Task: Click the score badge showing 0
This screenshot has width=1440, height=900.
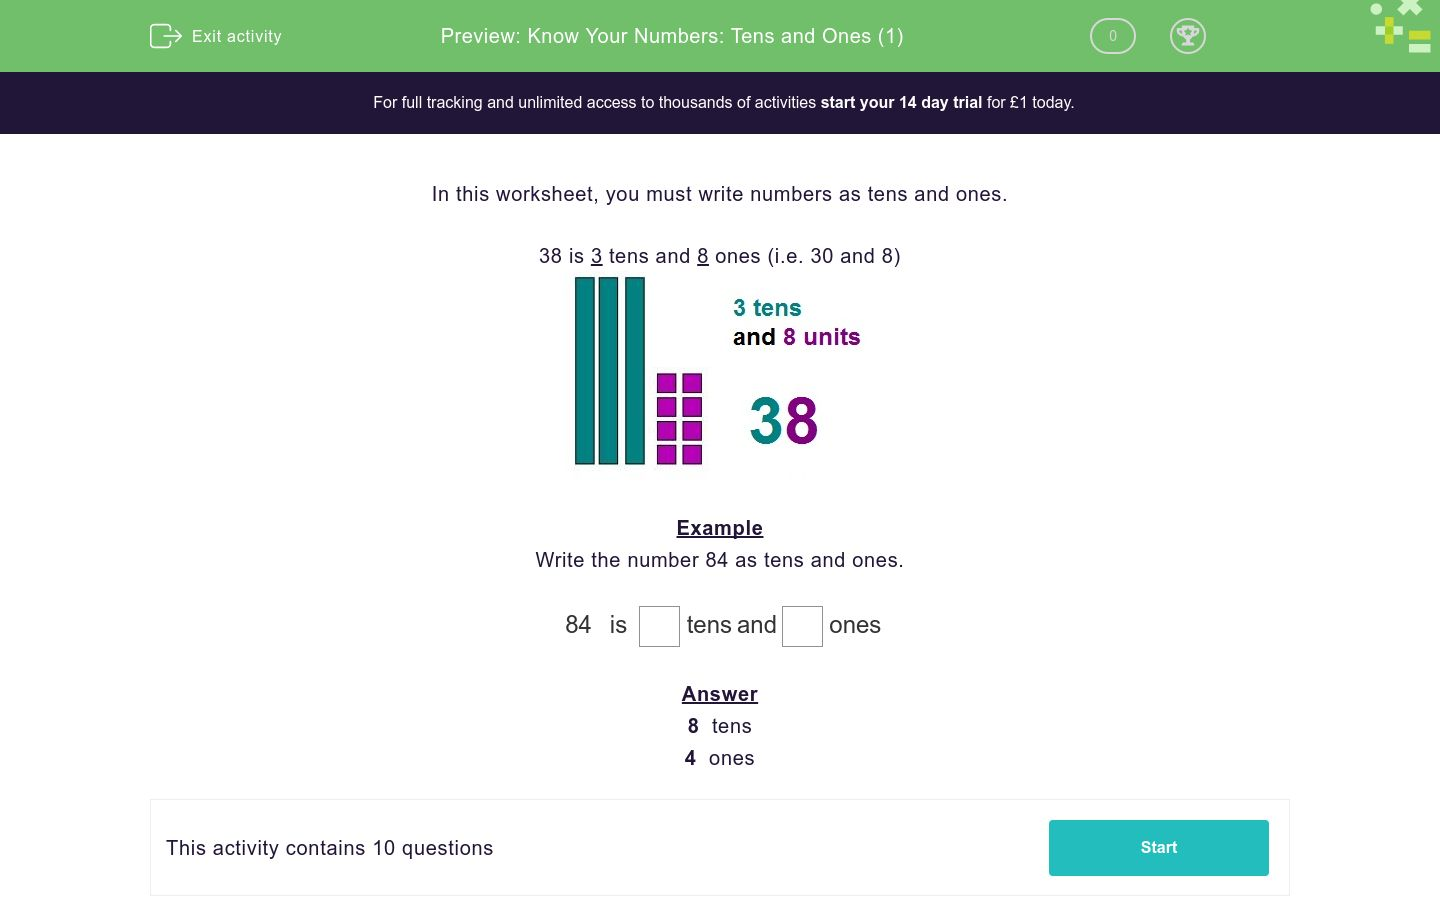Action: (1112, 36)
